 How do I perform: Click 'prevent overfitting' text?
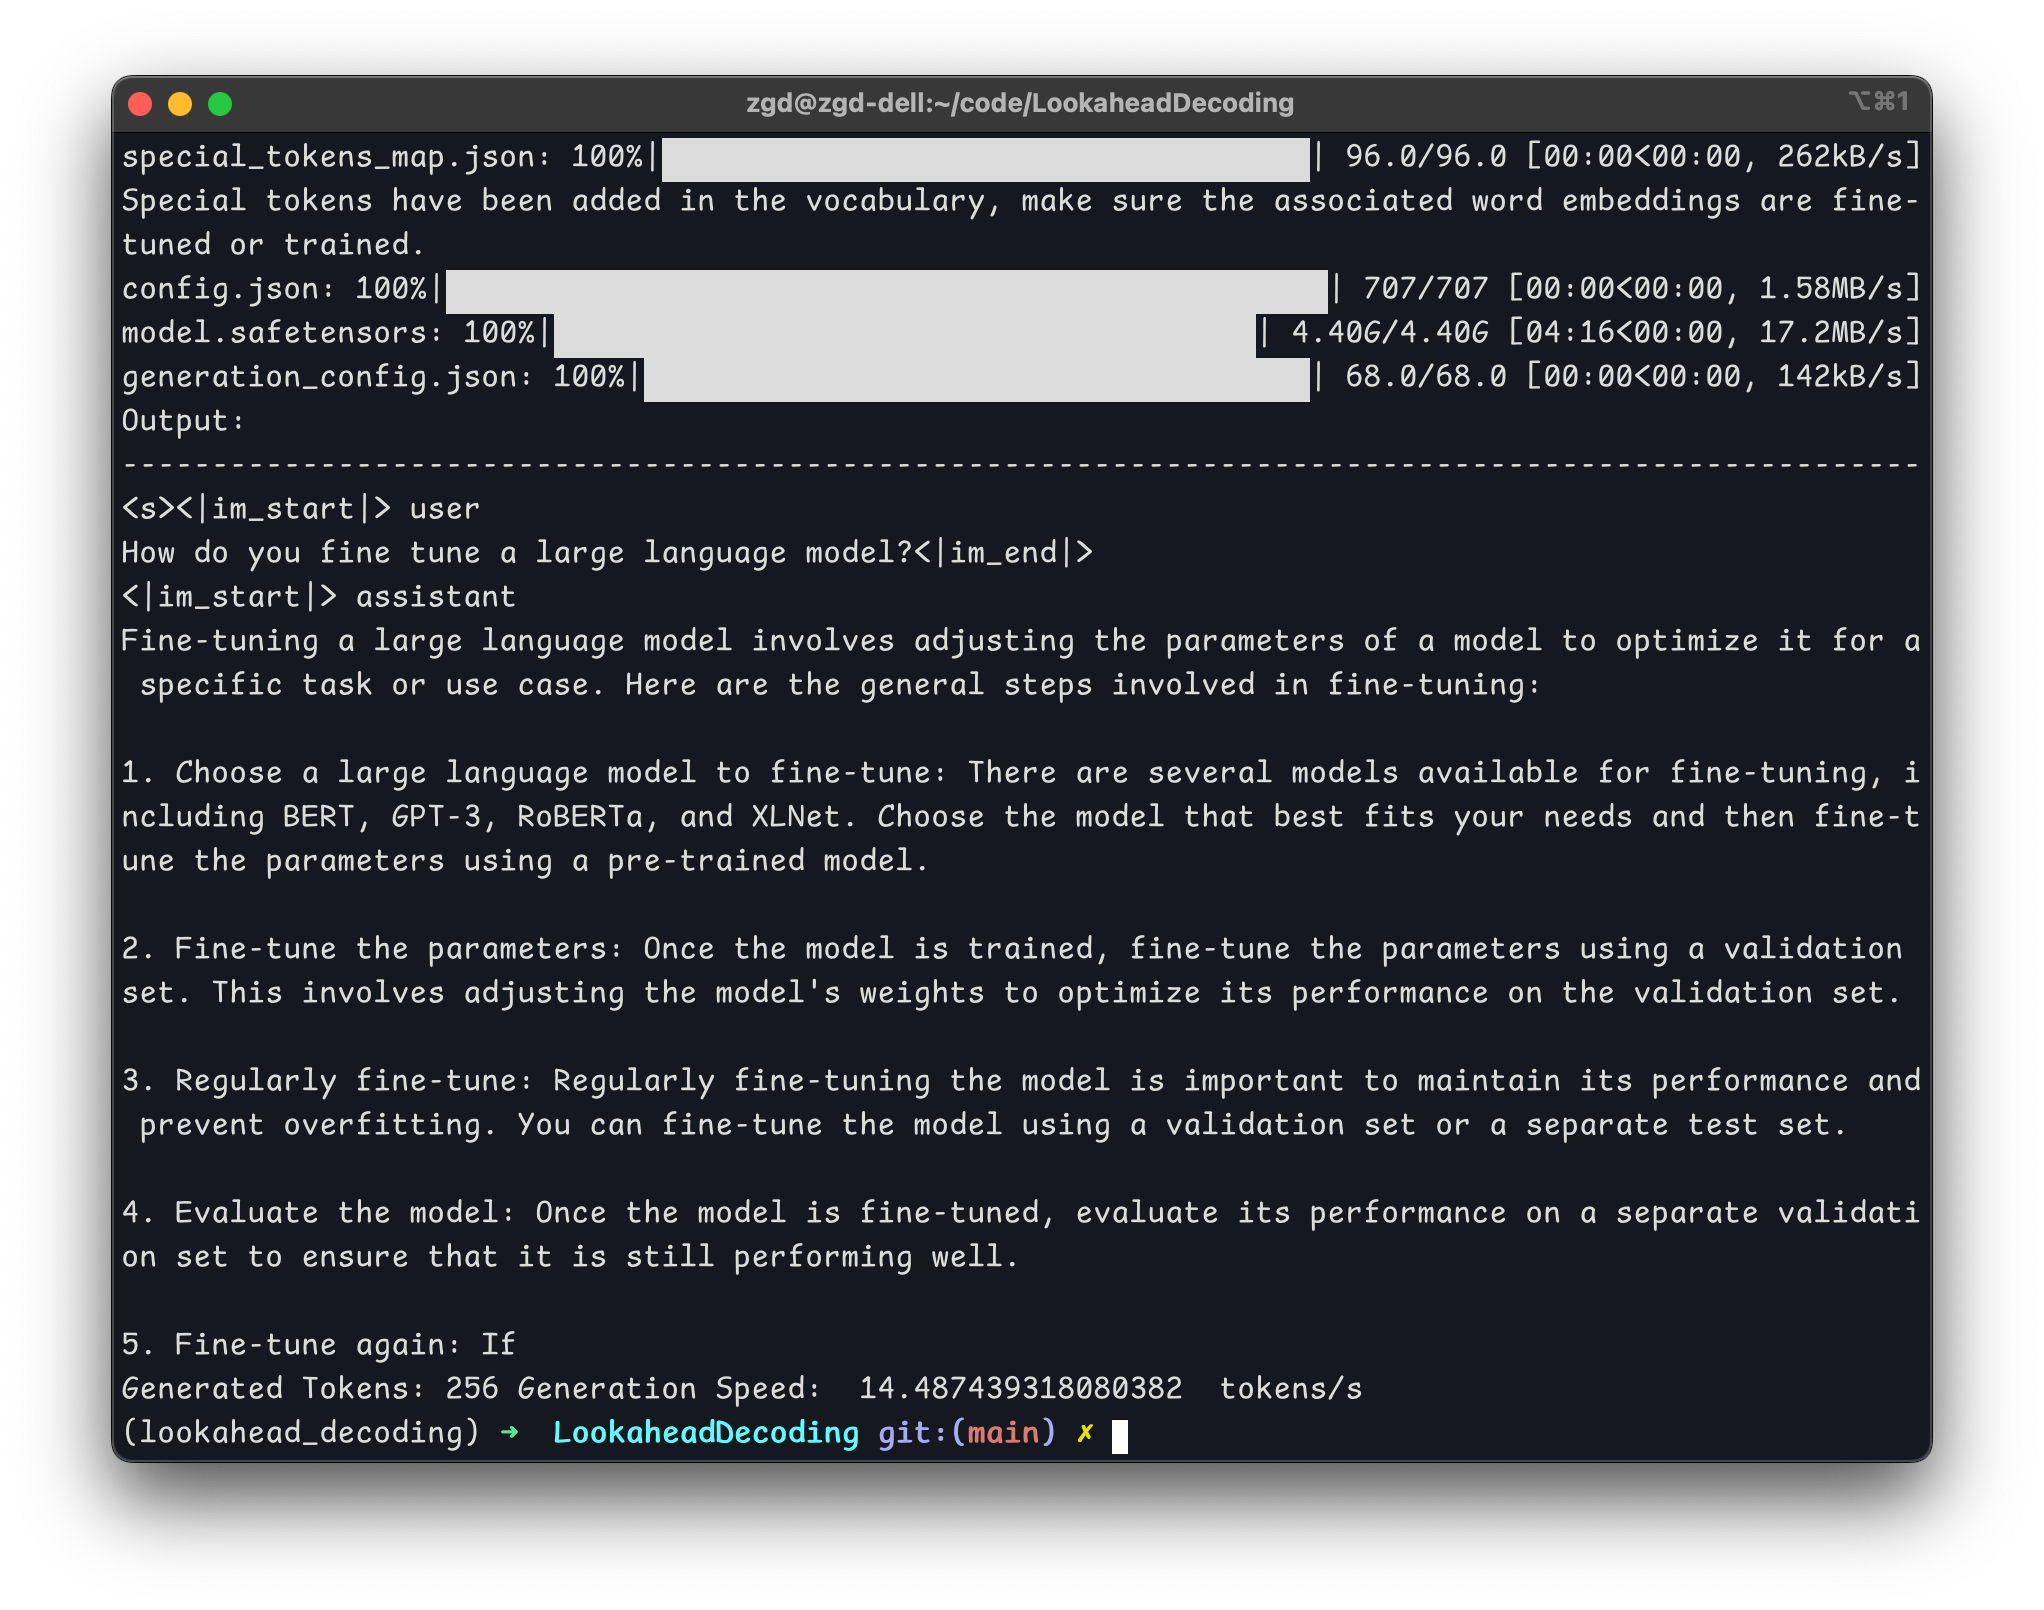coord(309,1125)
